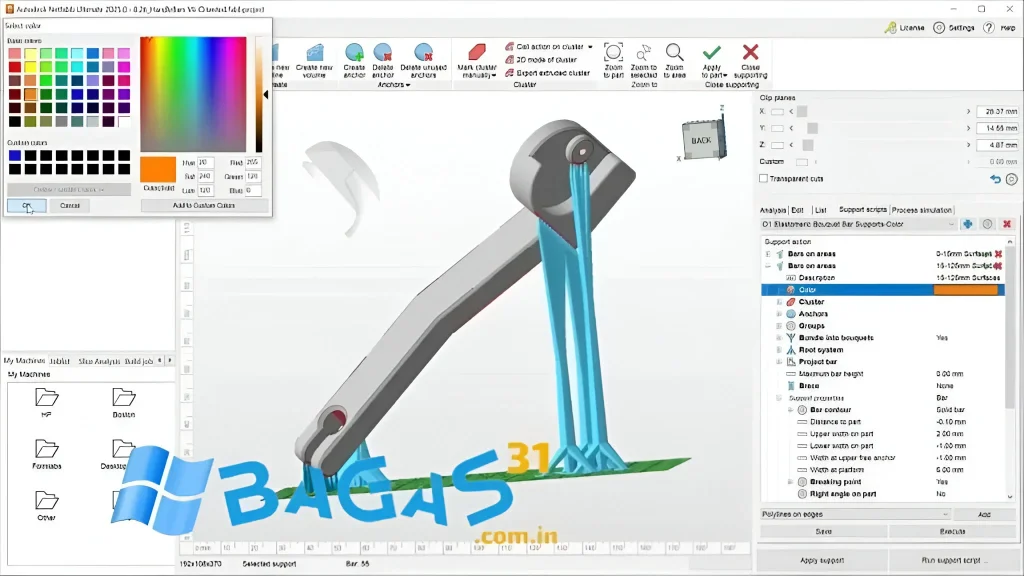Click the Delete unused anchors icon
The width and height of the screenshot is (1024, 576).
point(423,52)
